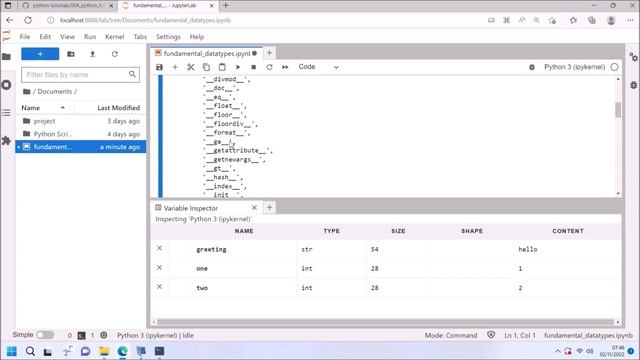Upload files with the upload arrow icon
Image resolution: width=640 pixels, height=360 pixels.
[93, 54]
